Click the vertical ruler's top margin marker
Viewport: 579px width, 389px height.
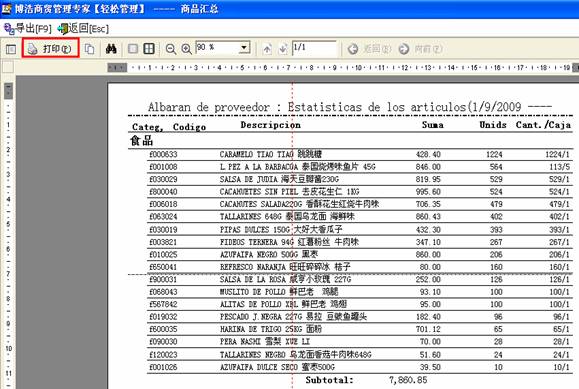click(x=8, y=91)
